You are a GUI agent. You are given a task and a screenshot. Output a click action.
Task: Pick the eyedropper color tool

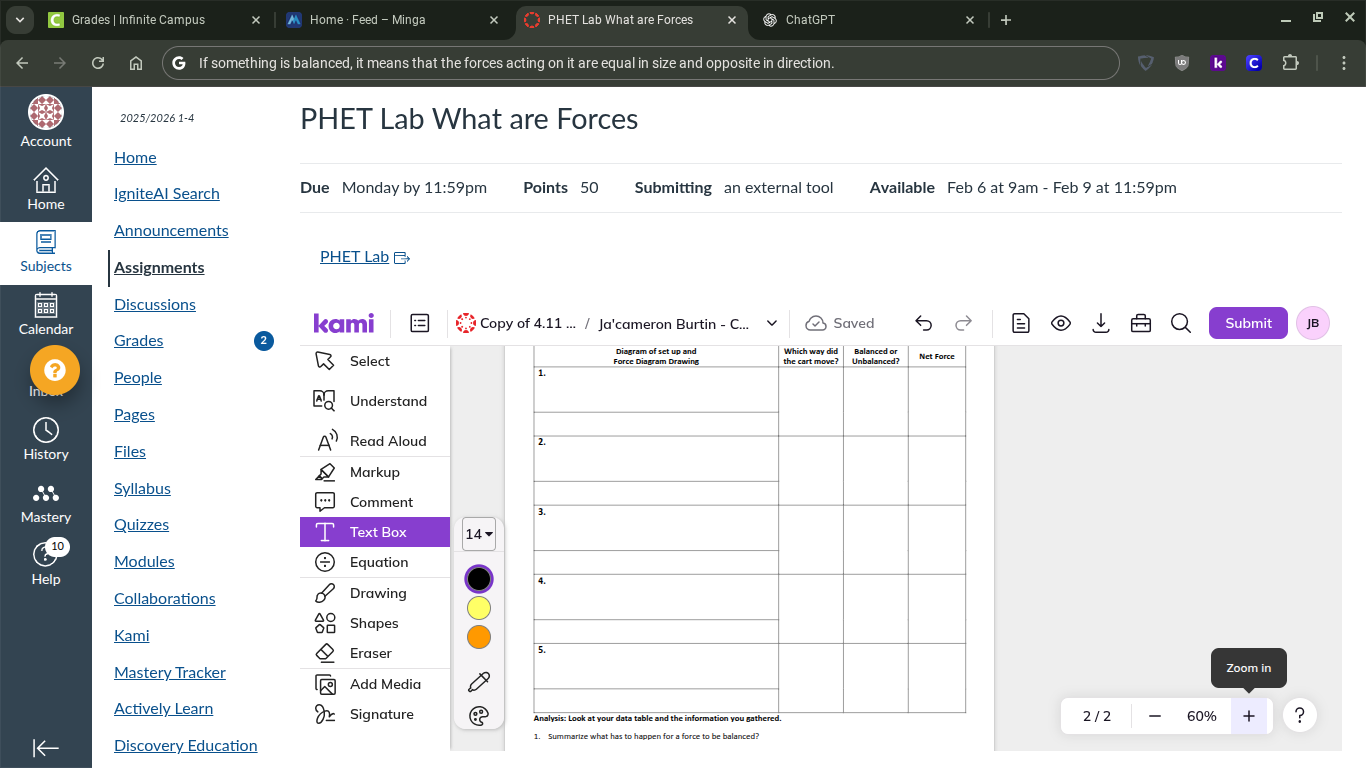click(478, 681)
